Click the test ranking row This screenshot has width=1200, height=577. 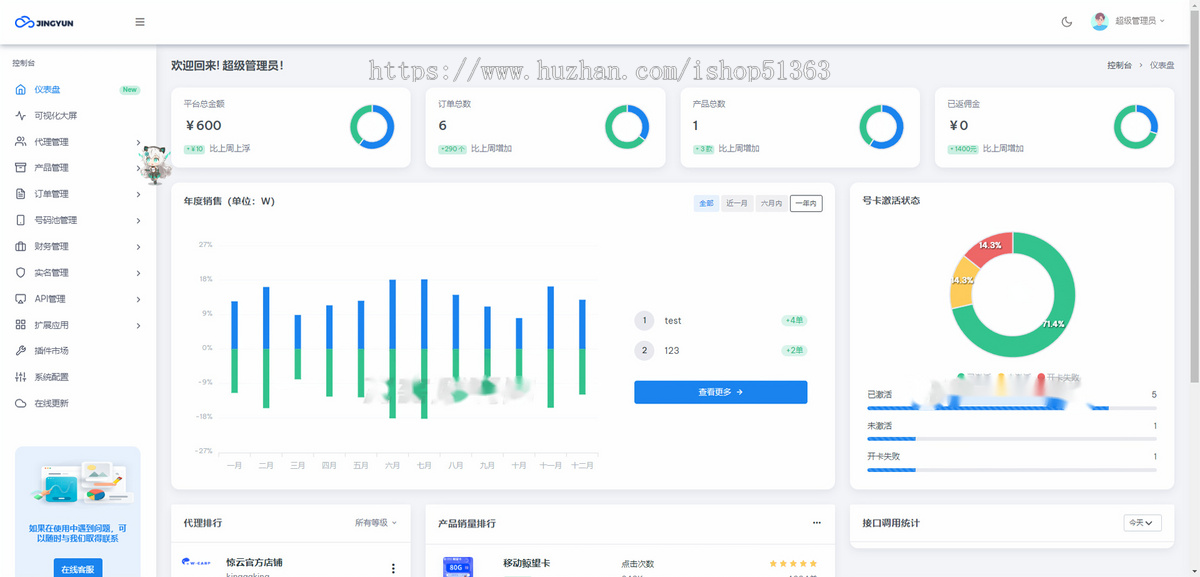pos(720,321)
